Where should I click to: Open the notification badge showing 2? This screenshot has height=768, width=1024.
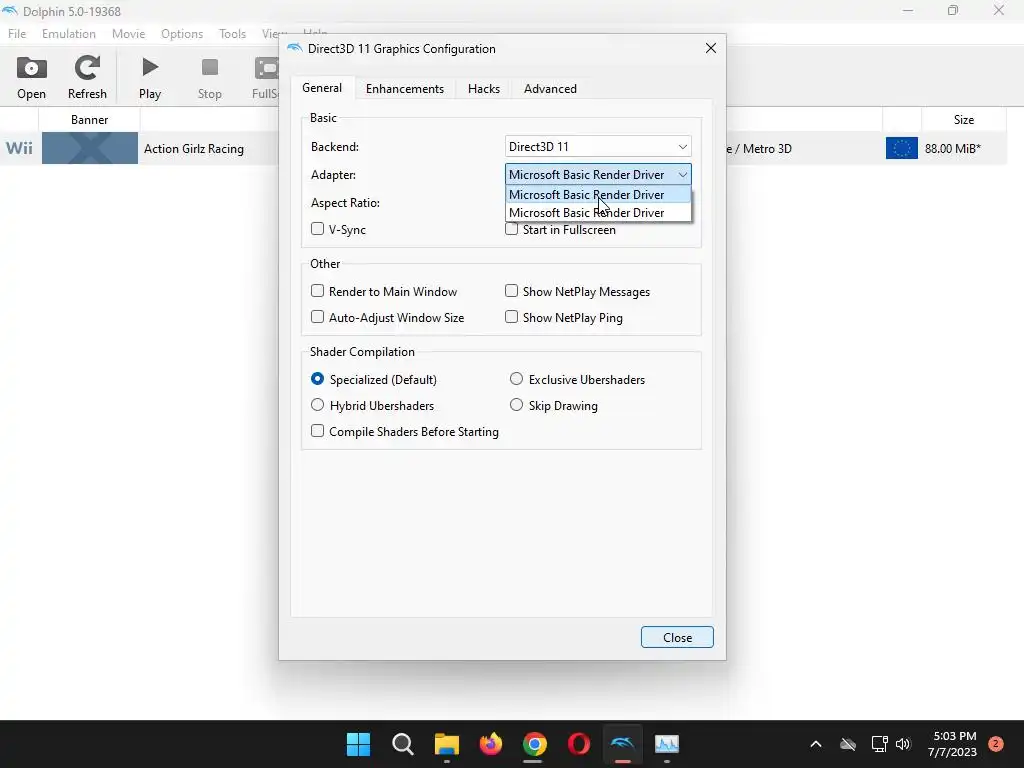tap(996, 744)
